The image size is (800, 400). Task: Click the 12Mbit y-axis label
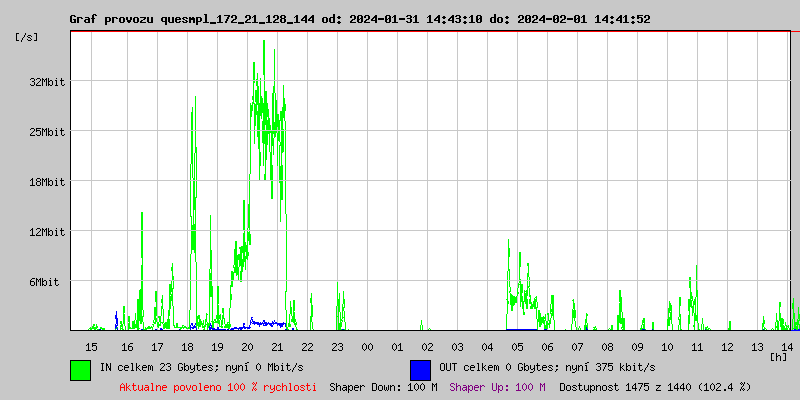46,232
